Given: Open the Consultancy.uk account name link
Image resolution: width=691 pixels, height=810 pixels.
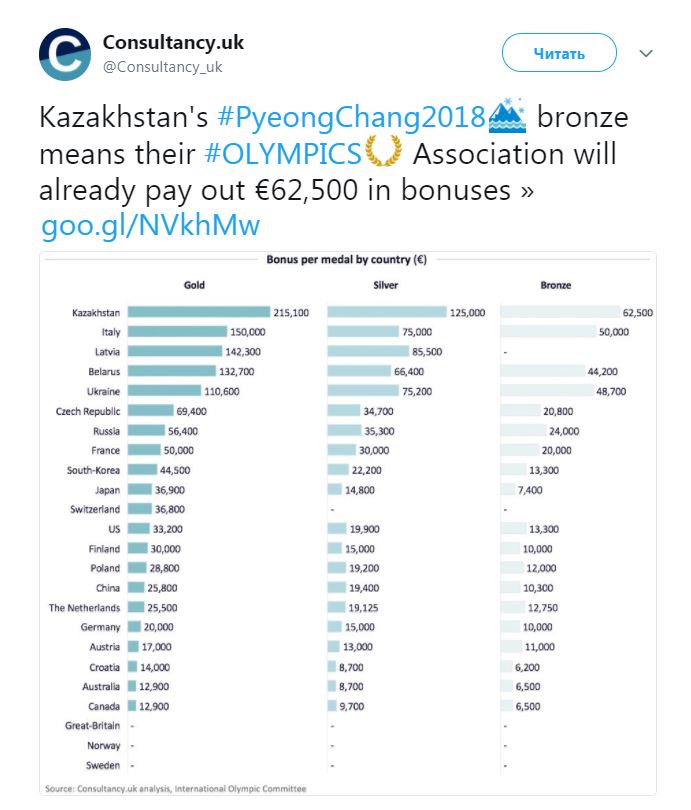Looking at the screenshot, I should click(x=173, y=43).
